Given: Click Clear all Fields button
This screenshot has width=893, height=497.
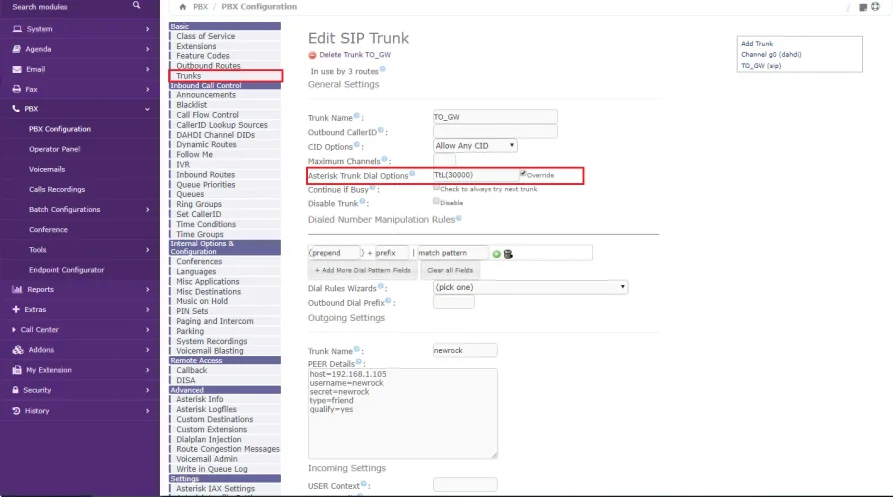Looking at the screenshot, I should (450, 270).
